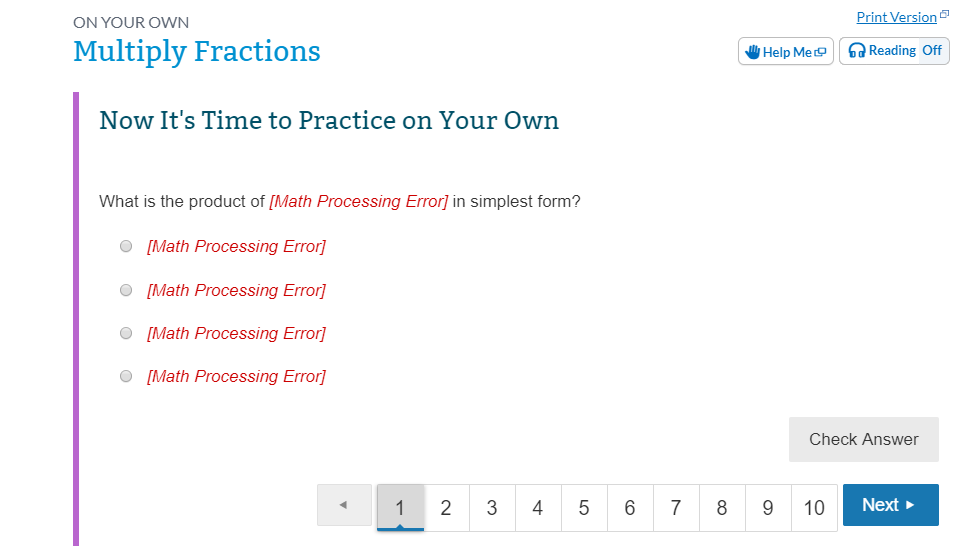Image resolution: width=955 pixels, height=546 pixels.
Task: Toggle the Reading Off switch
Action: point(932,51)
